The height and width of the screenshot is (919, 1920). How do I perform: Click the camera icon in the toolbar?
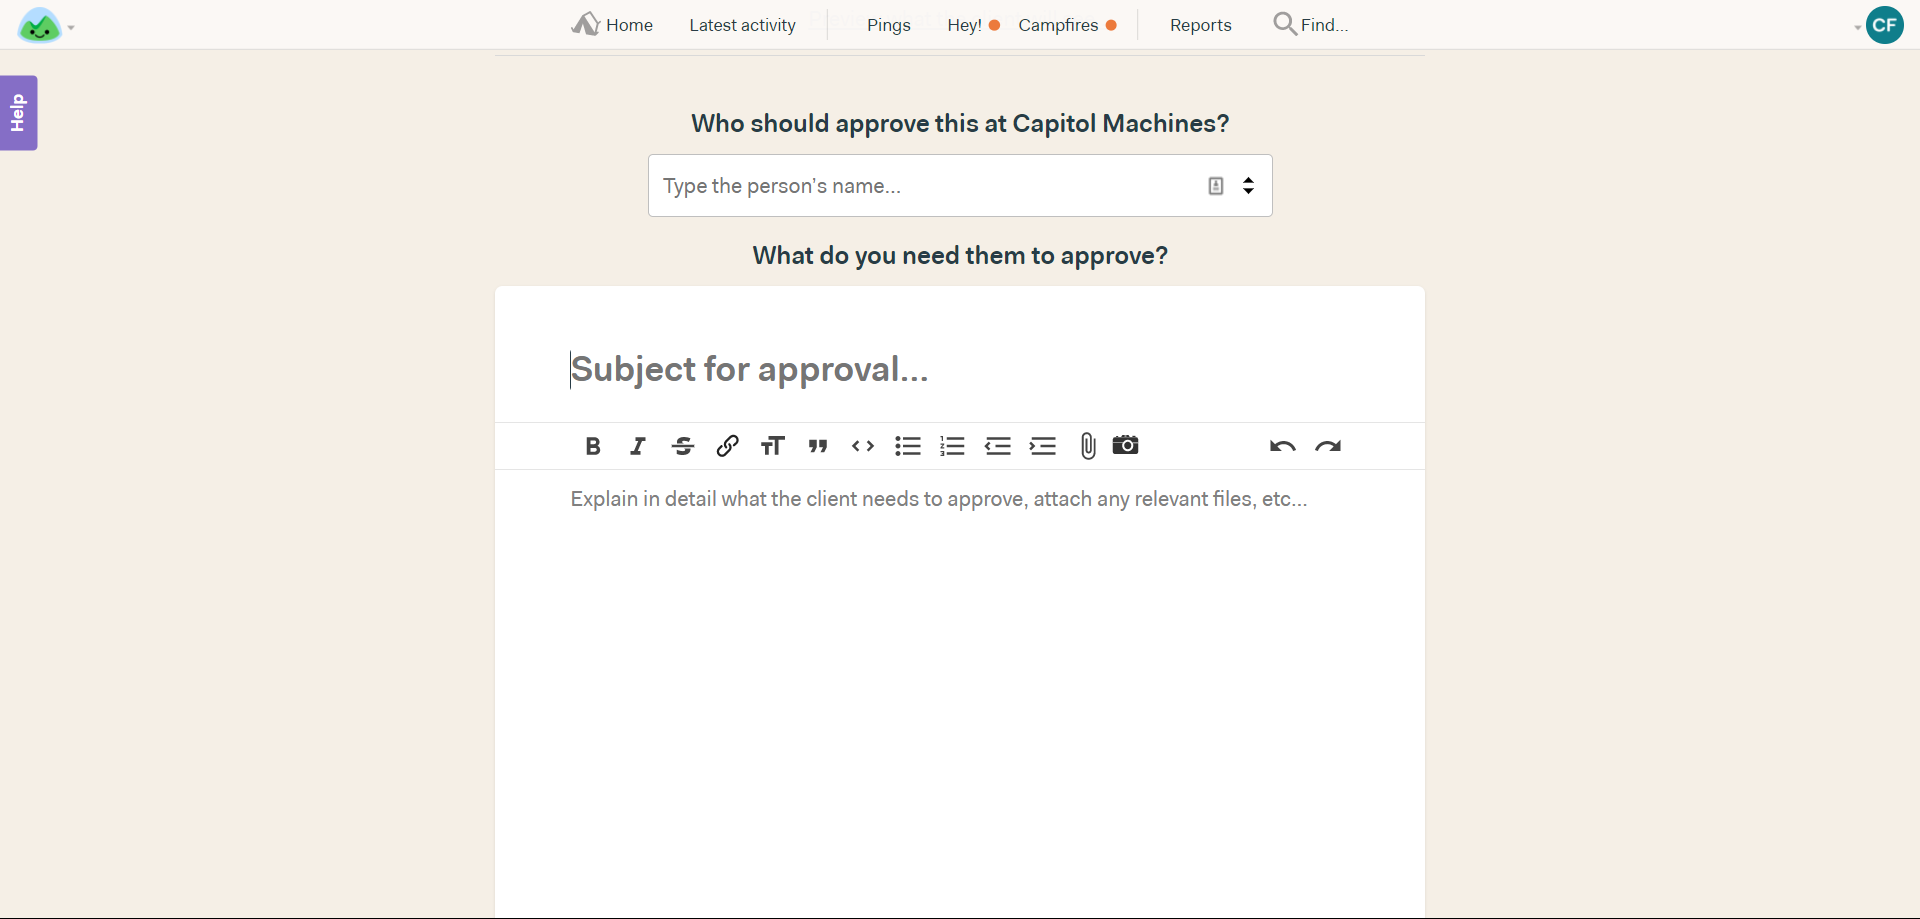point(1126,445)
